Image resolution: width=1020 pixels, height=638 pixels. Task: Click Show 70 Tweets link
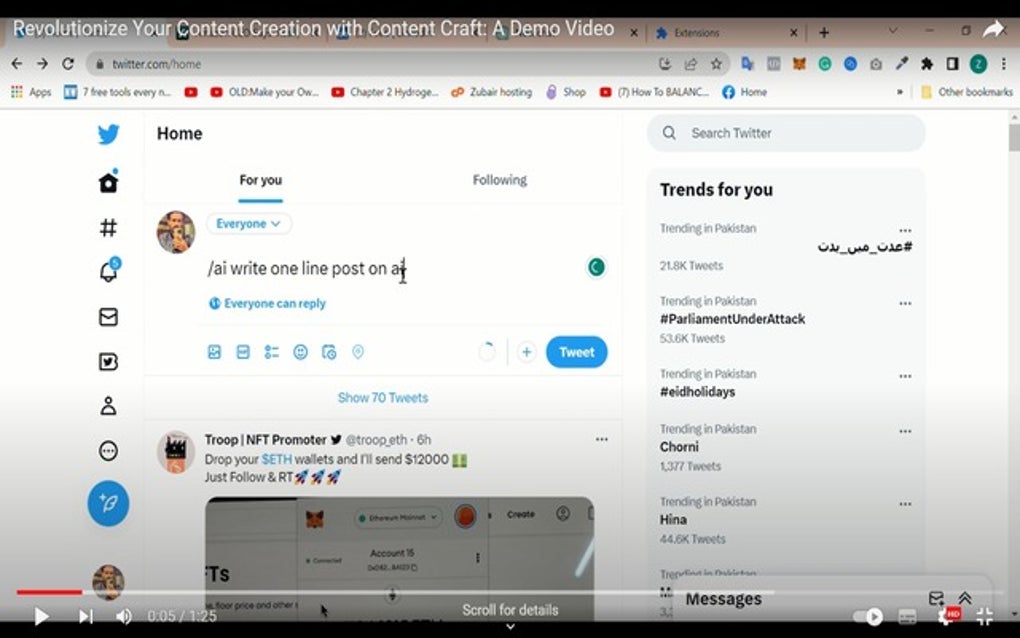(x=382, y=397)
